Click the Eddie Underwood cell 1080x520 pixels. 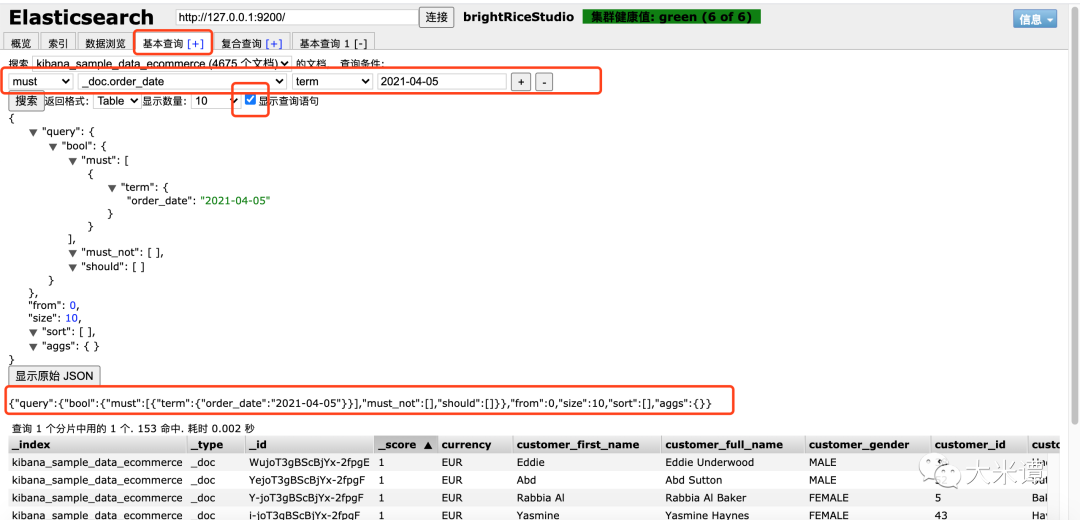coord(734,462)
